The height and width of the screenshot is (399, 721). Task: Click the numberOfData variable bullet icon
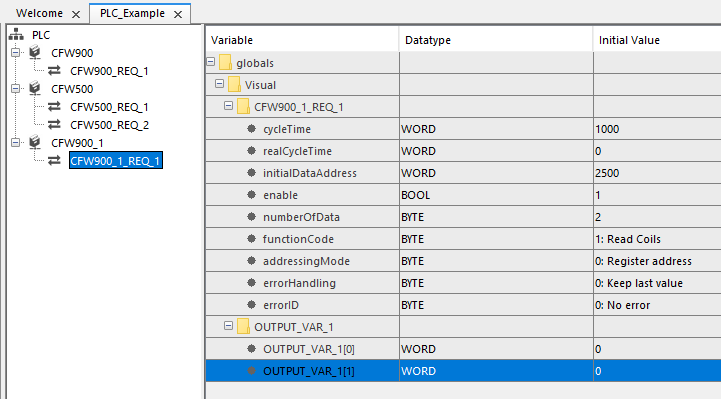pos(252,217)
